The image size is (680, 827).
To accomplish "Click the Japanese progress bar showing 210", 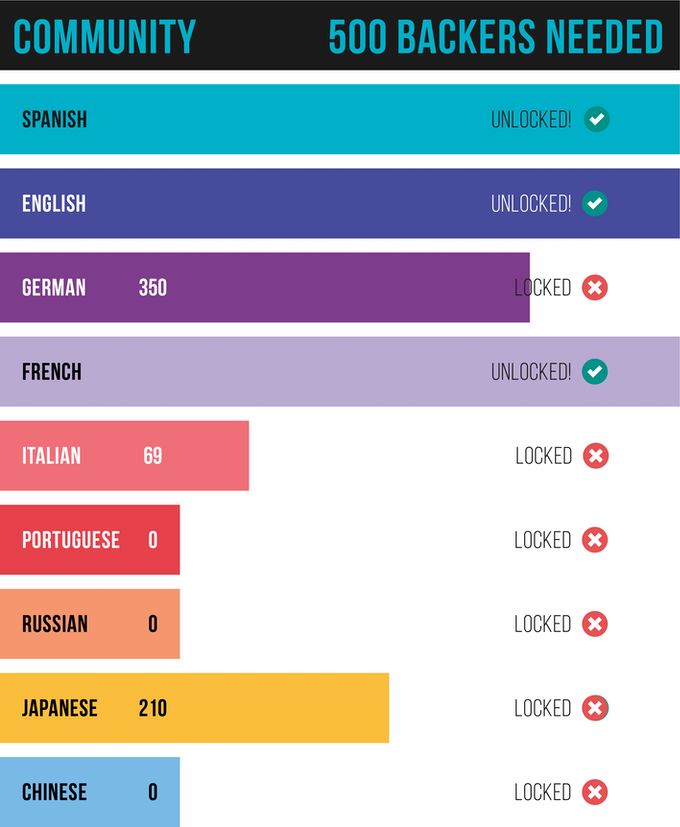I will 195,708.
